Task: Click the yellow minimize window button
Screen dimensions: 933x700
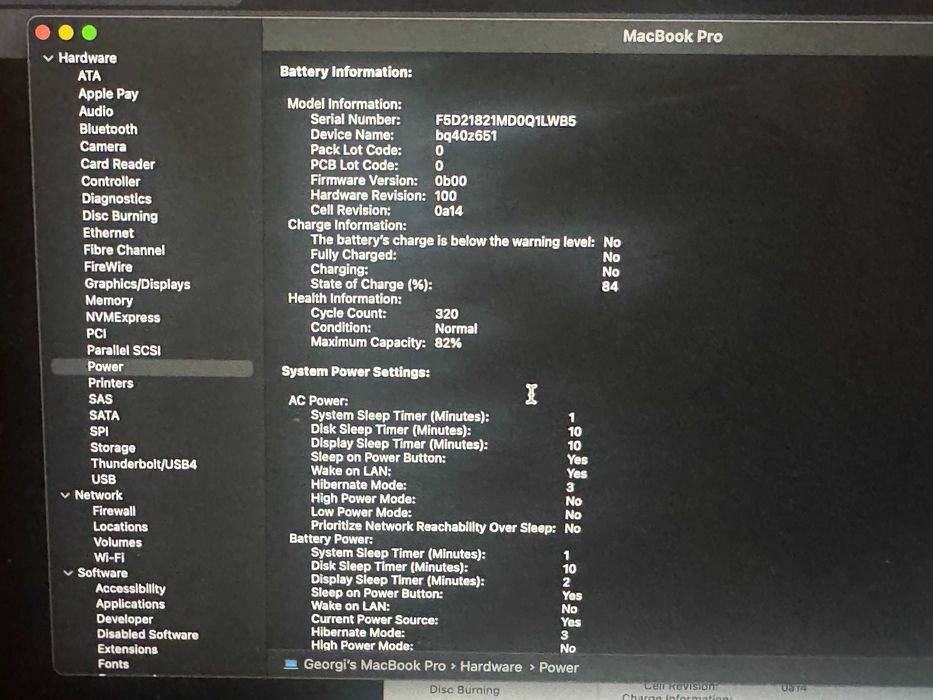Action: [x=66, y=32]
